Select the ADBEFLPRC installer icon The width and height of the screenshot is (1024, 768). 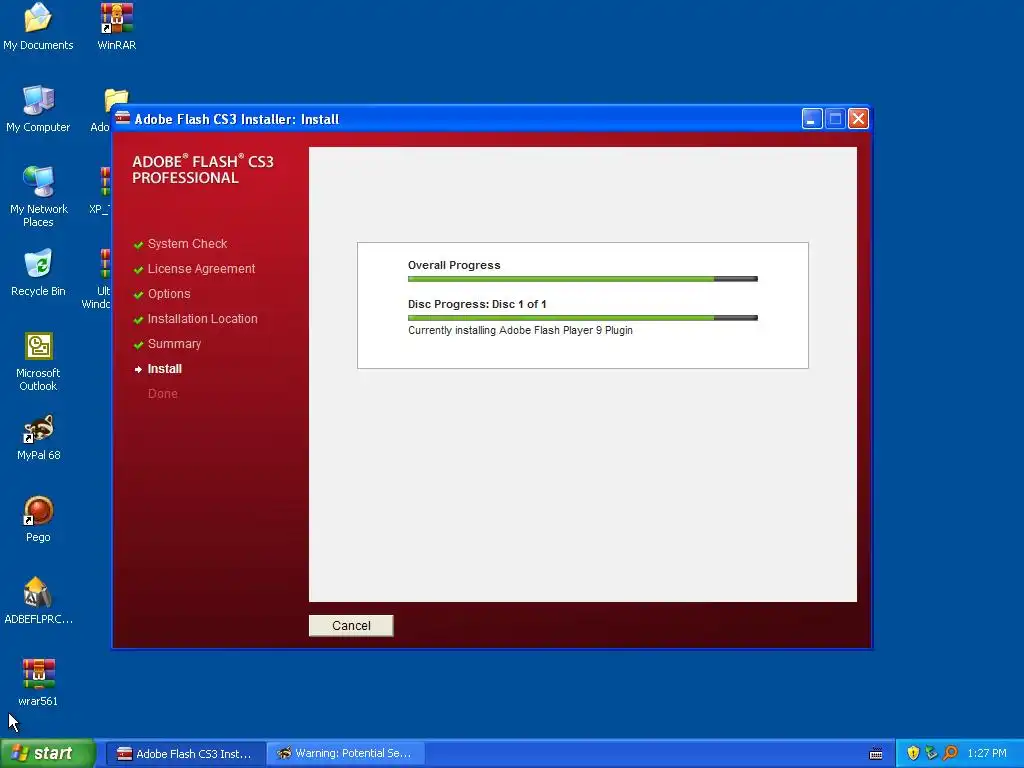point(38,601)
